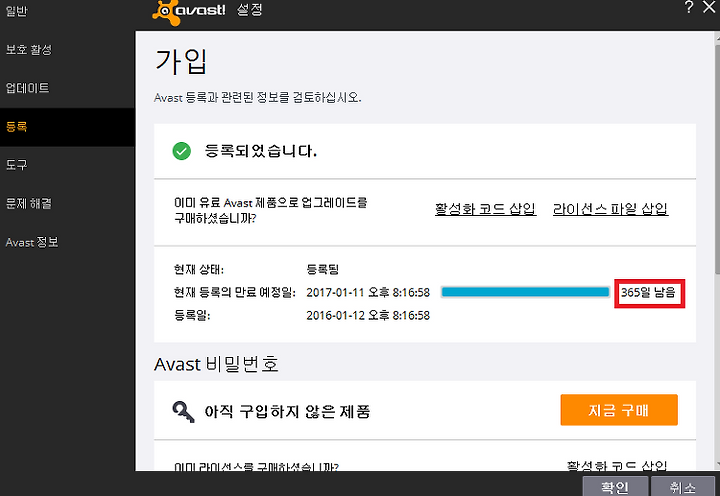Click the vertical scrollbar thumb

pos(717,159)
